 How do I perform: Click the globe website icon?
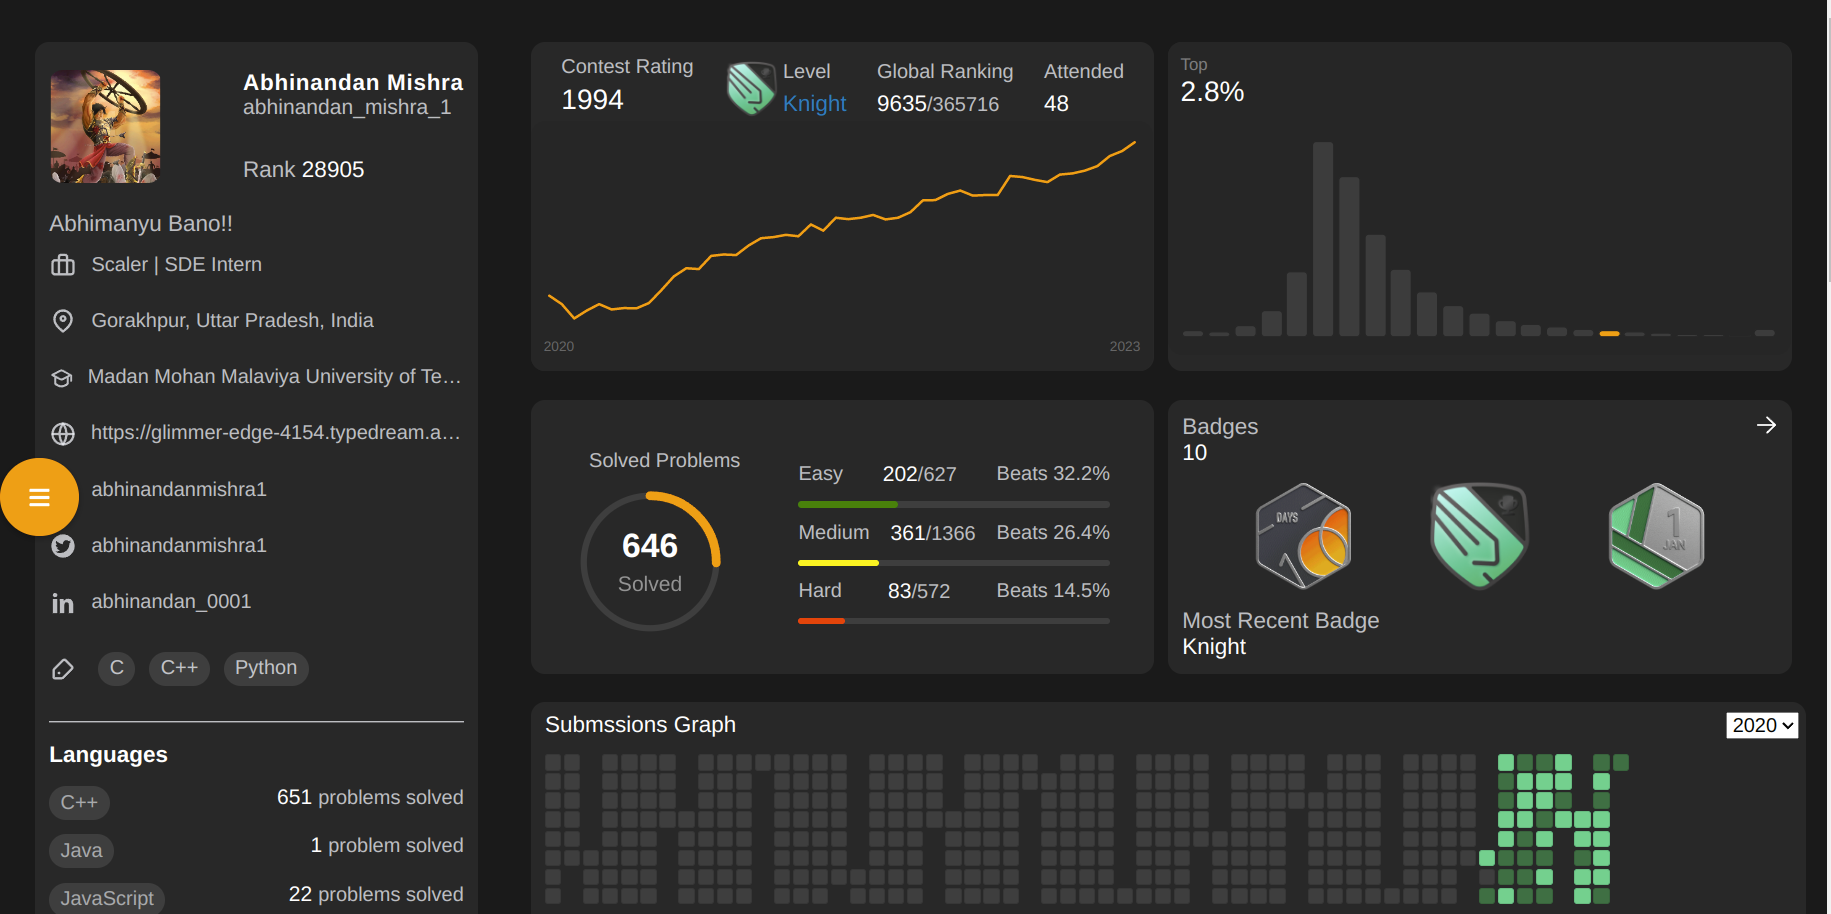[63, 434]
